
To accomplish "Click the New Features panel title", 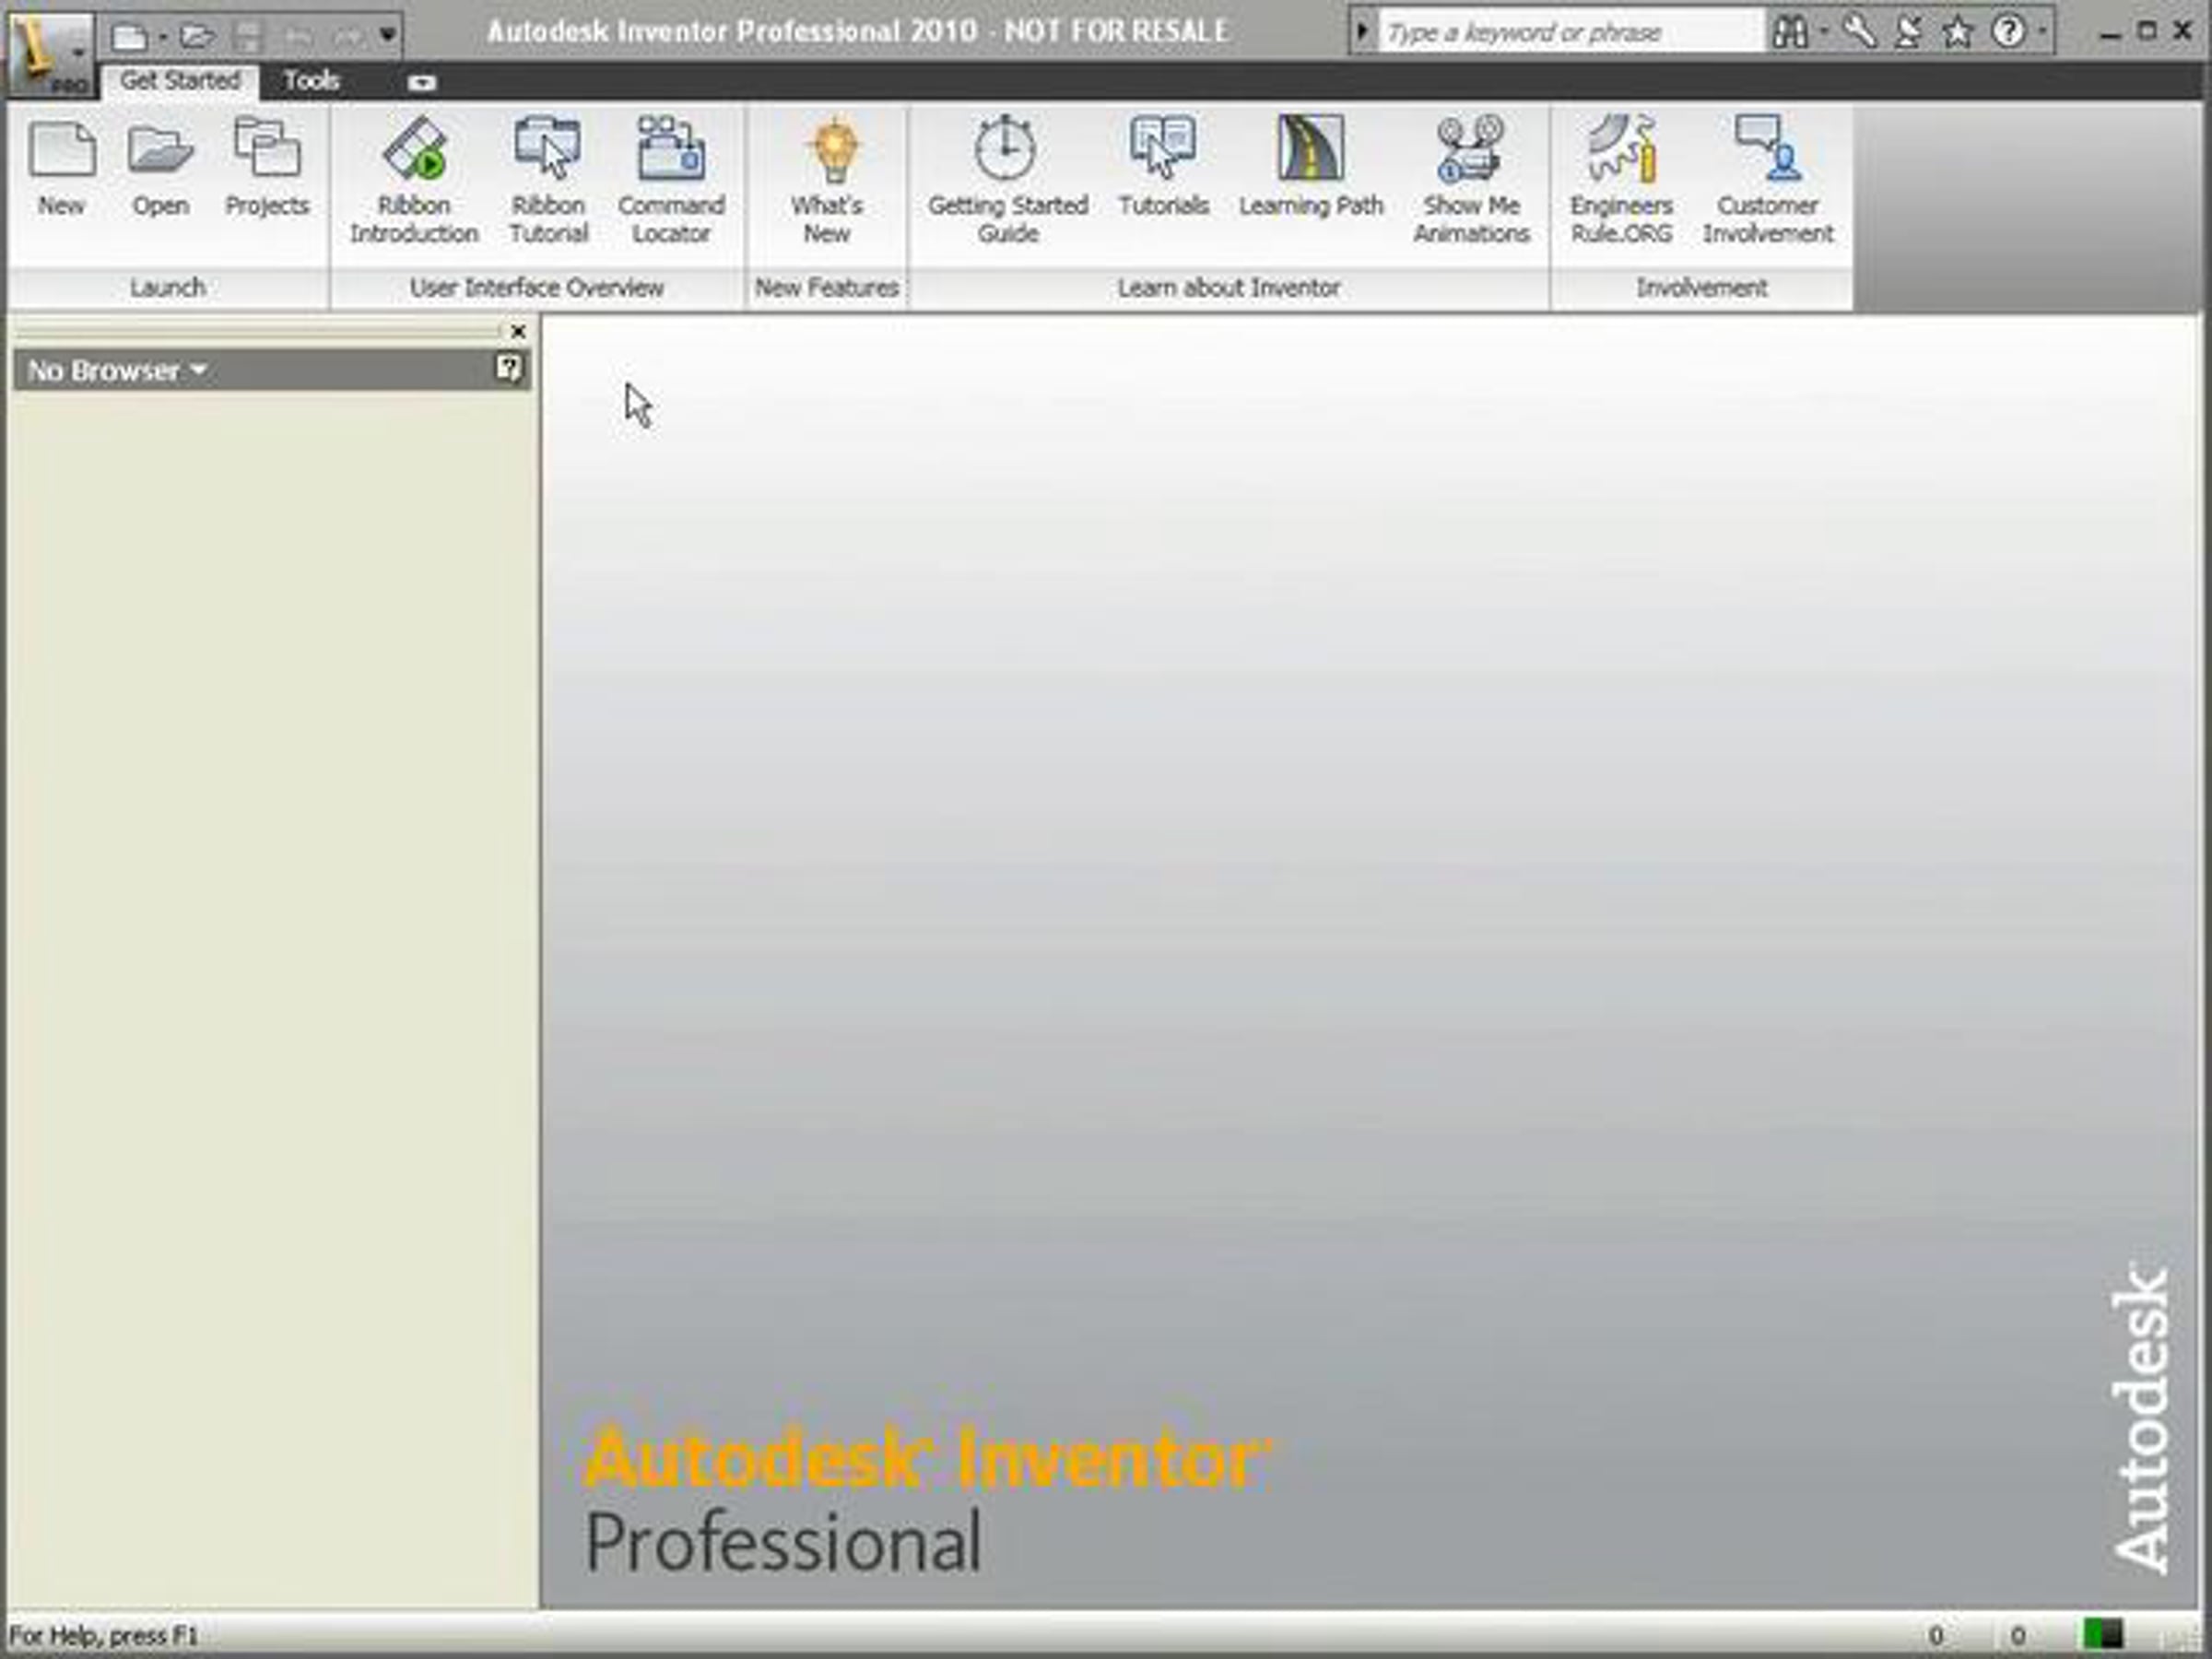I will pyautogui.click(x=827, y=288).
